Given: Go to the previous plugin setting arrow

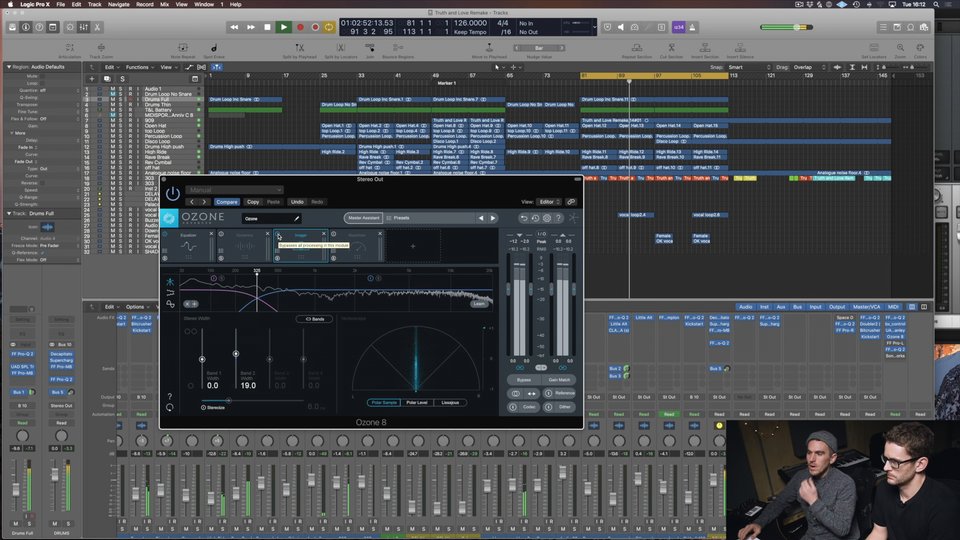Looking at the screenshot, I should [x=192, y=201].
